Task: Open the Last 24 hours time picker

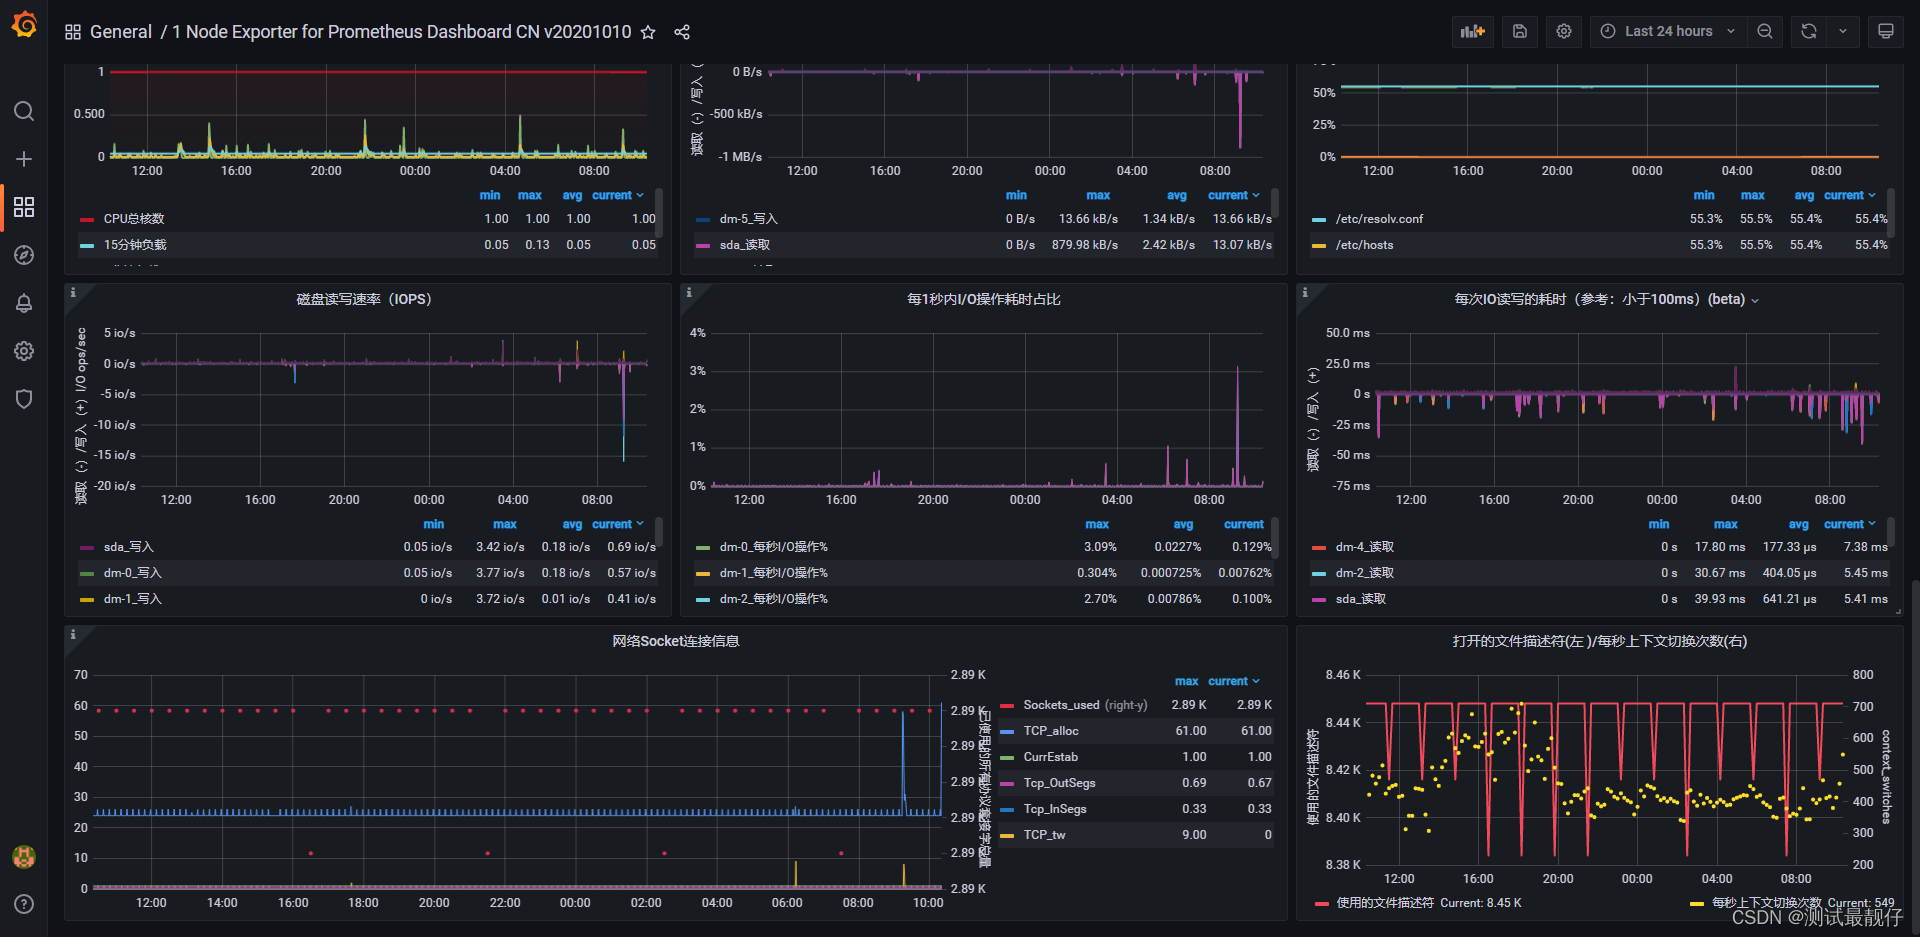Action: [x=1668, y=32]
